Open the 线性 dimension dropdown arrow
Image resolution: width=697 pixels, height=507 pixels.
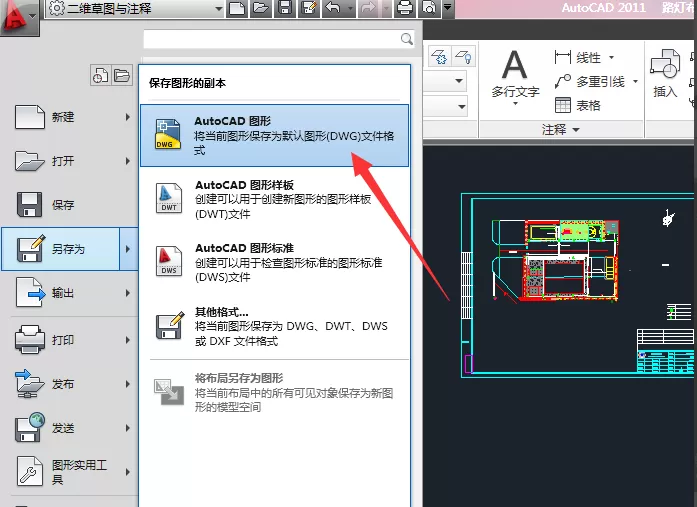click(x=611, y=57)
